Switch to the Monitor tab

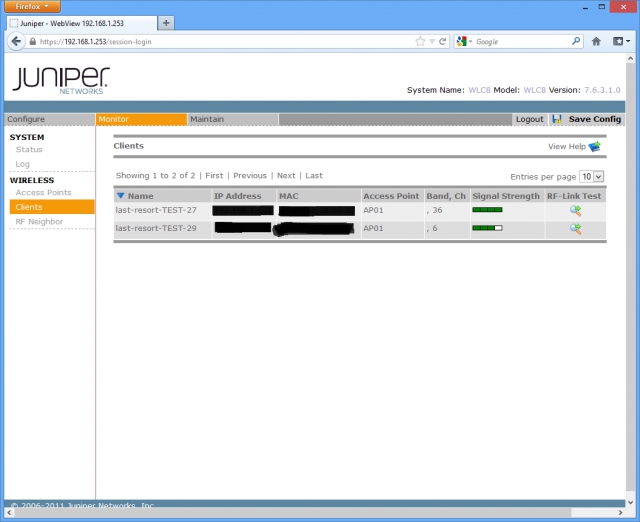142,119
